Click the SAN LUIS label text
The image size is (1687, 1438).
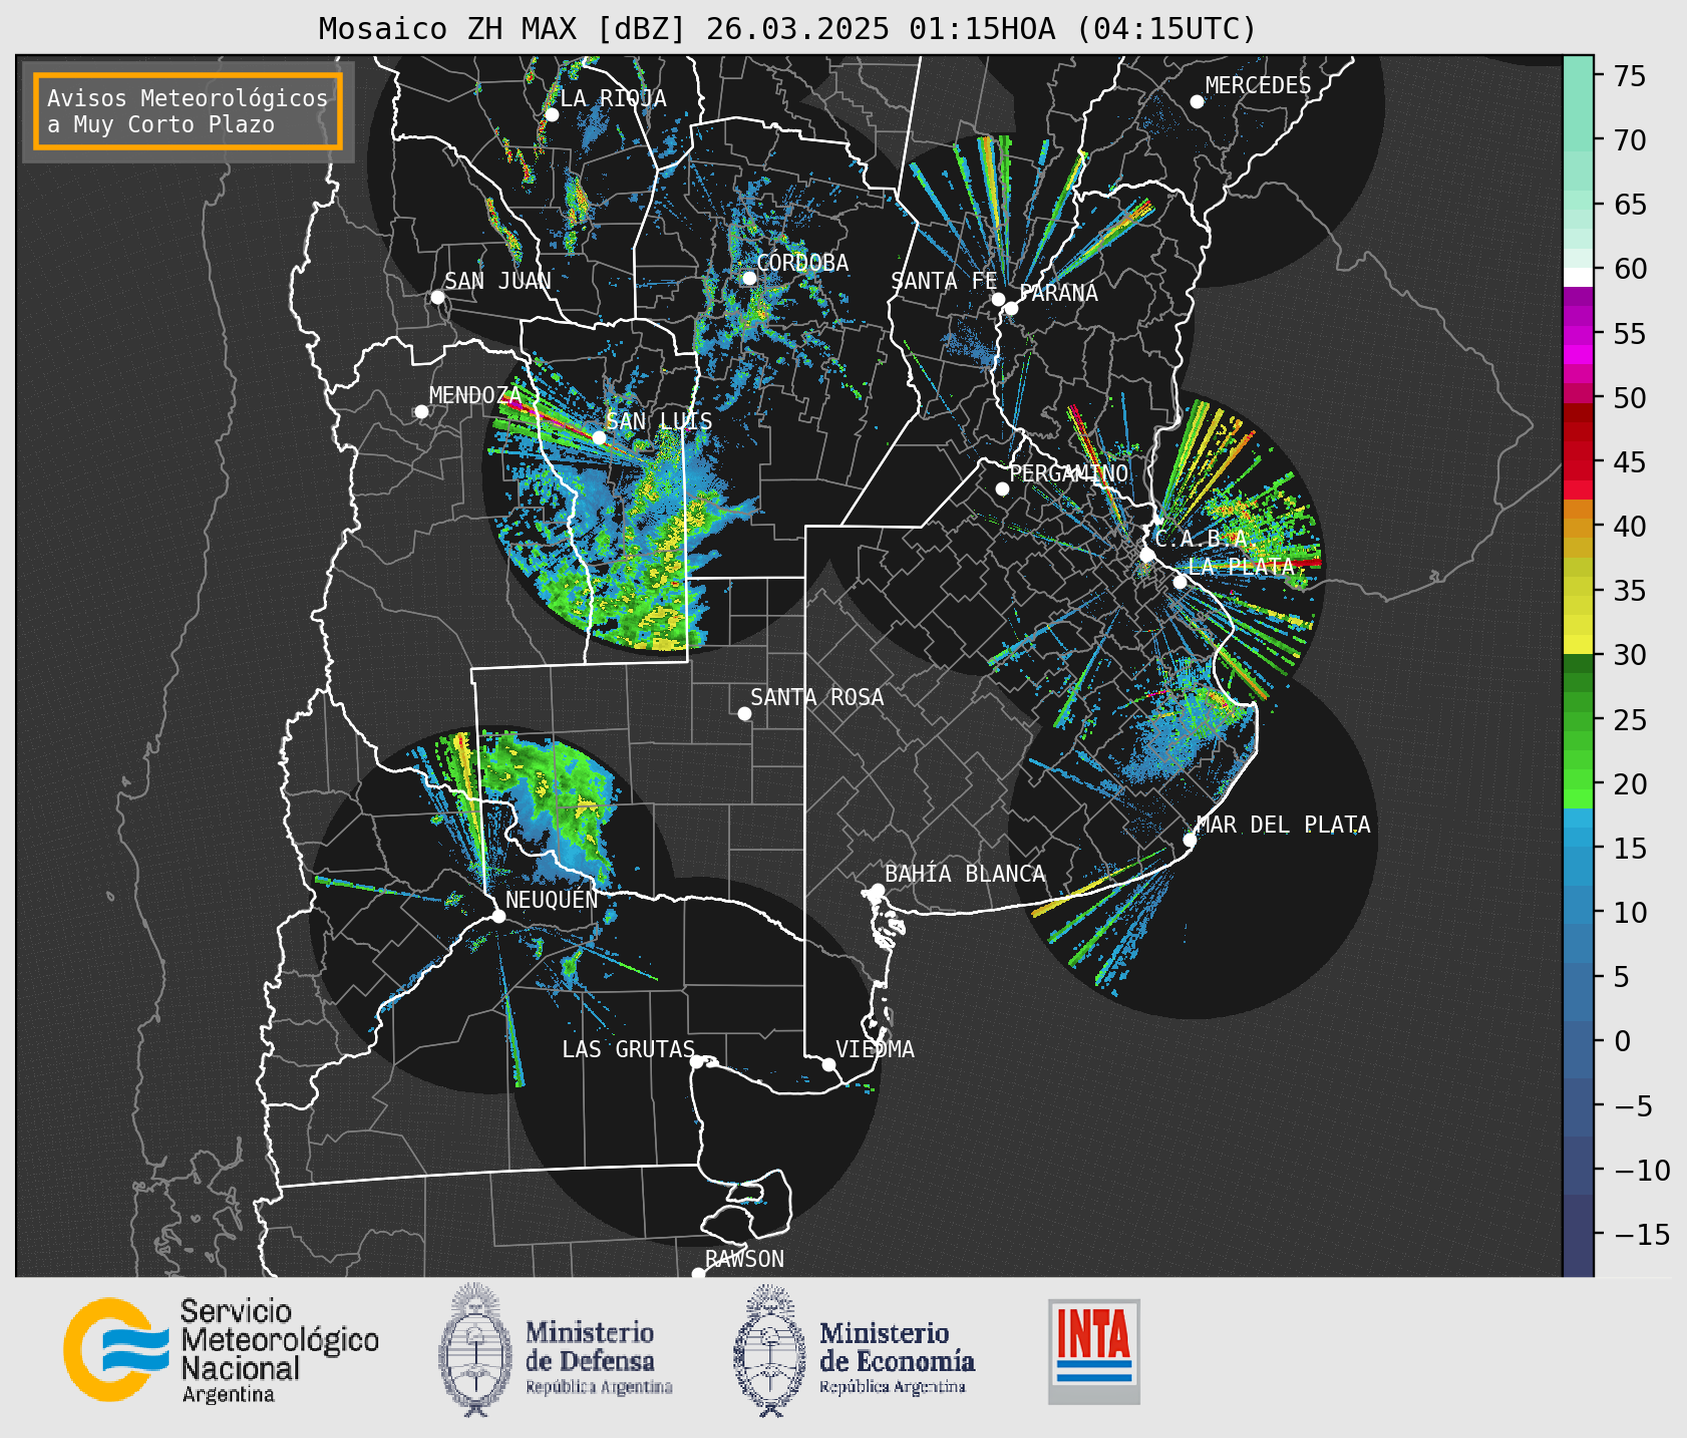(x=659, y=422)
